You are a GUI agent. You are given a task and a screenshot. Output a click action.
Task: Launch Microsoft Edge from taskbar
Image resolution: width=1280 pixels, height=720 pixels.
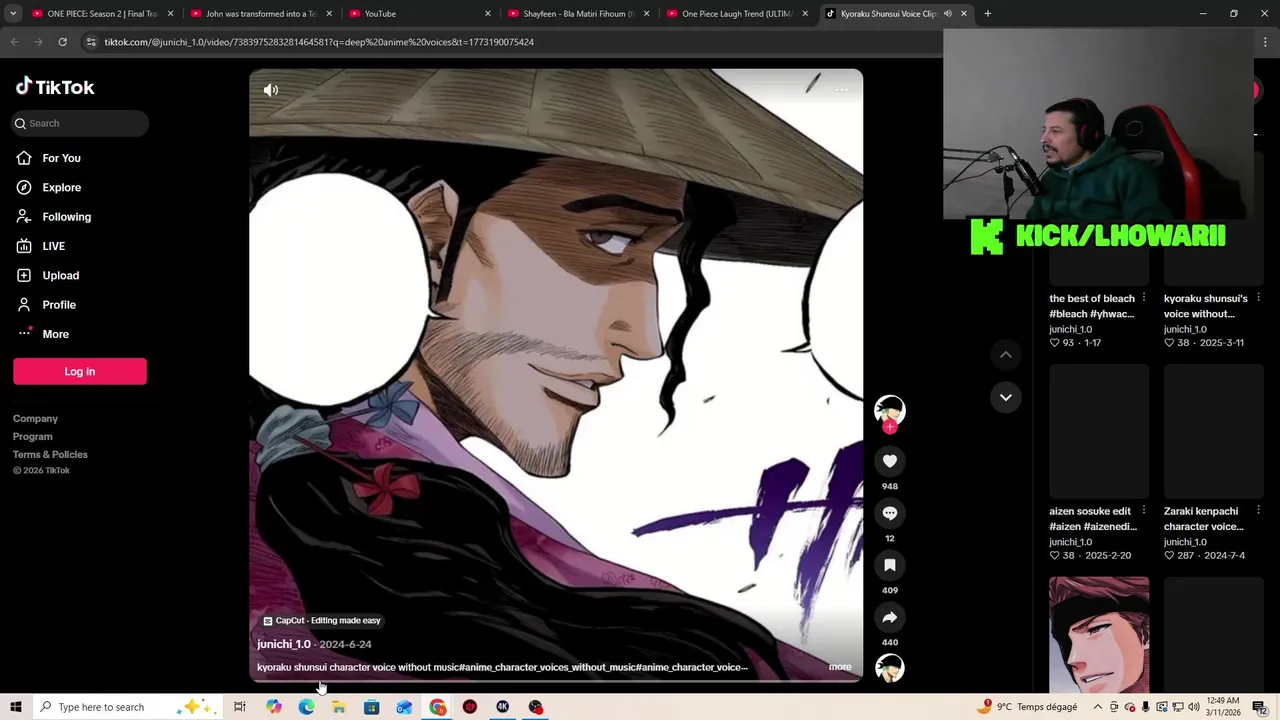click(x=306, y=707)
